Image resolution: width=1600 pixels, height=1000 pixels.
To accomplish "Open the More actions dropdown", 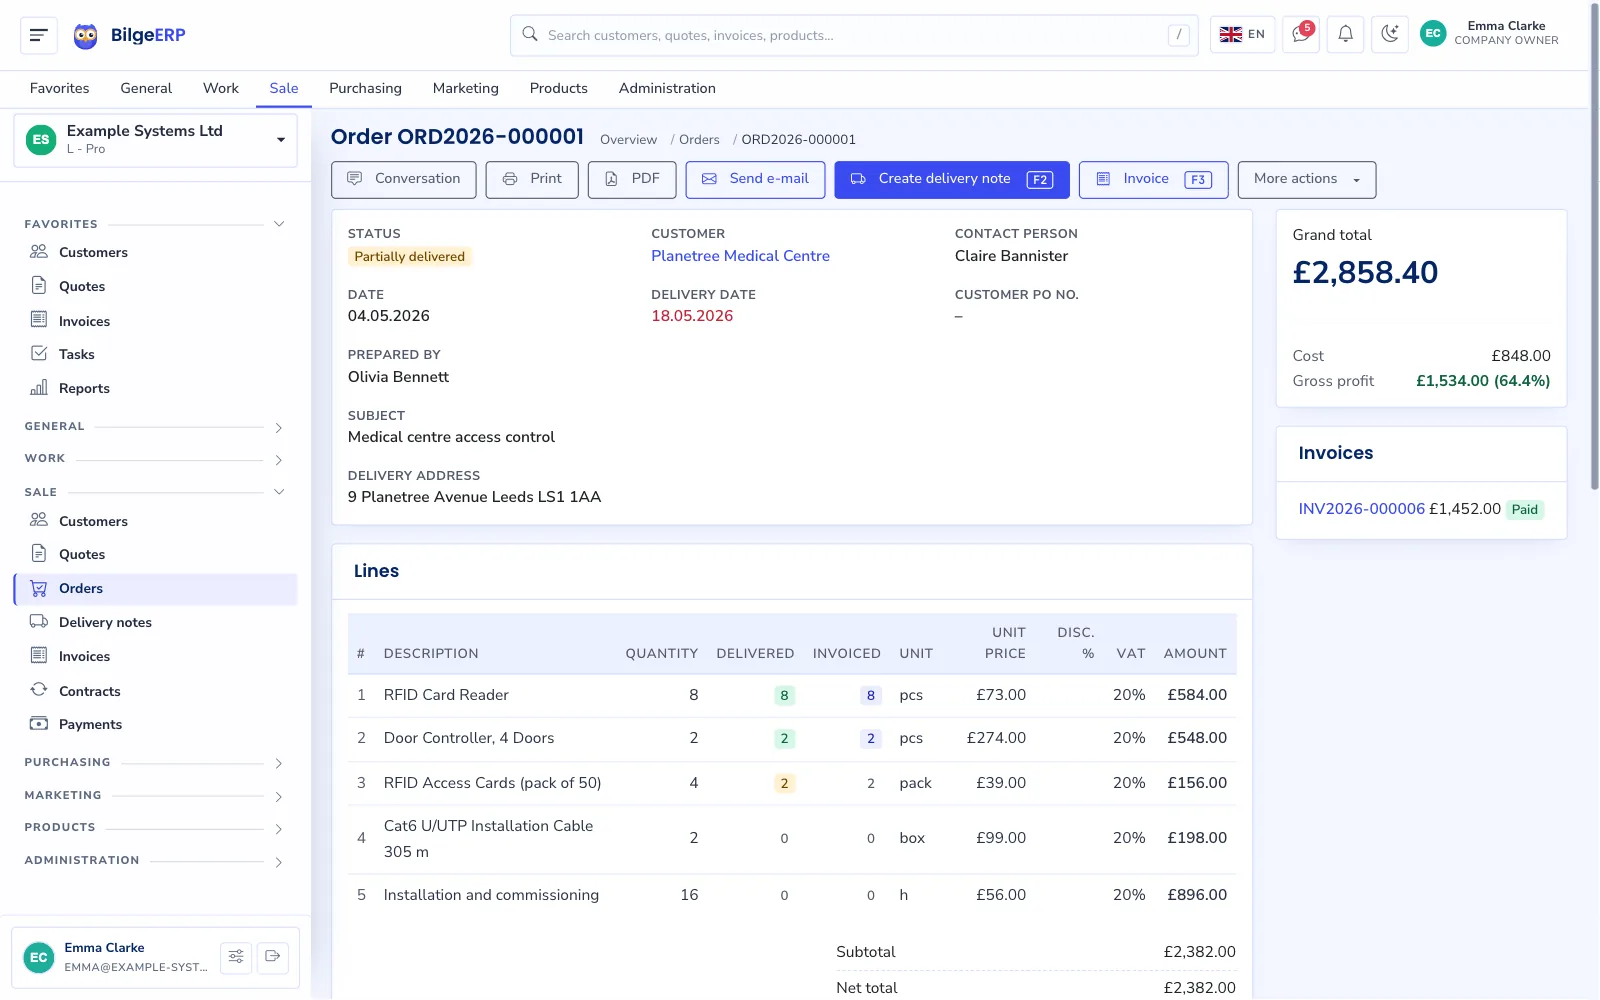I will [x=1307, y=180].
